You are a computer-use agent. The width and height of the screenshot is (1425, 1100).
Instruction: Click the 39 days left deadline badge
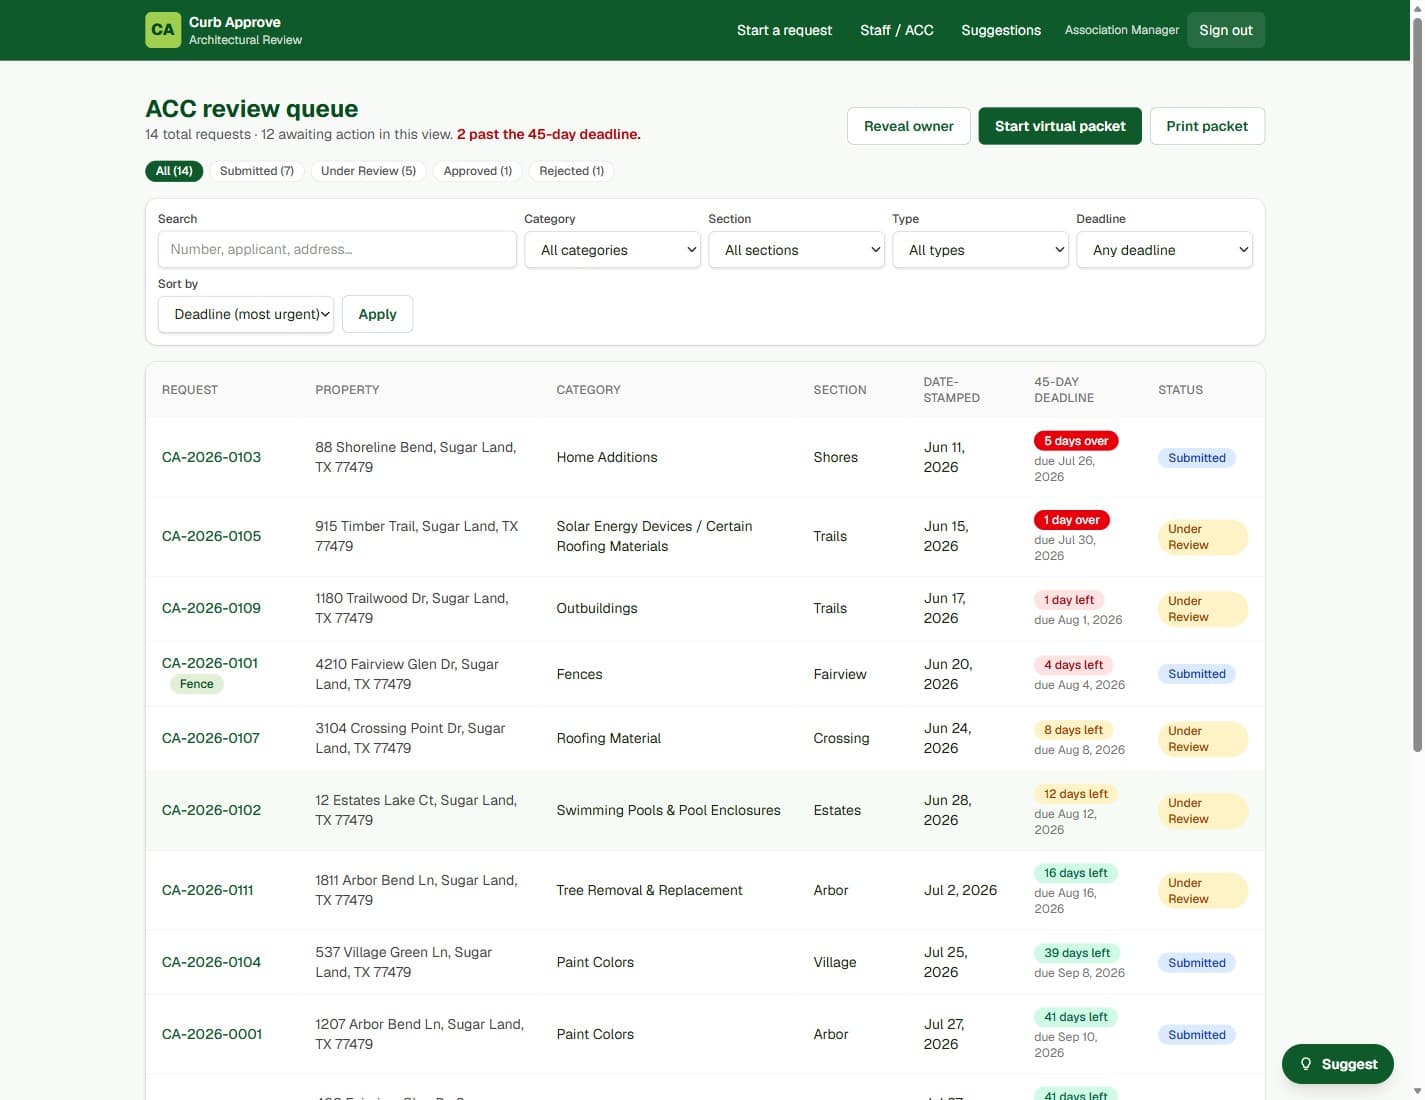pos(1077,953)
